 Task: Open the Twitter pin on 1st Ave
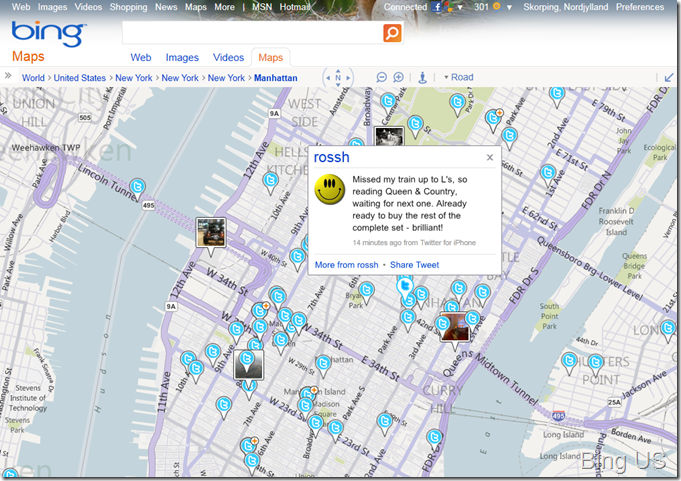[x=548, y=174]
